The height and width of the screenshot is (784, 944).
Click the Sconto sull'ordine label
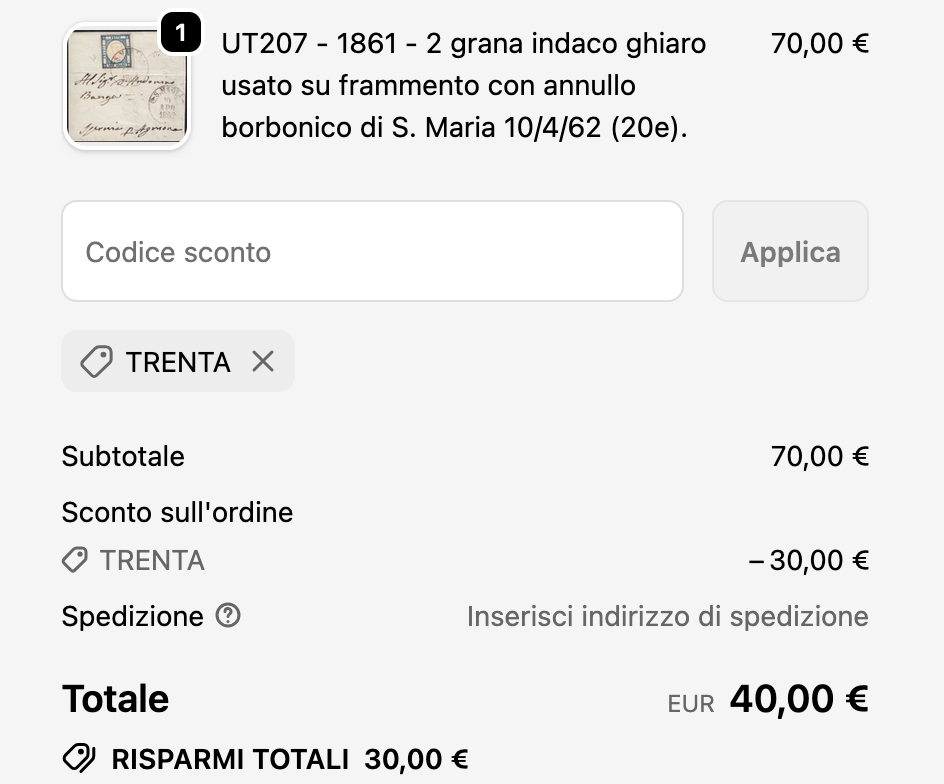click(177, 513)
